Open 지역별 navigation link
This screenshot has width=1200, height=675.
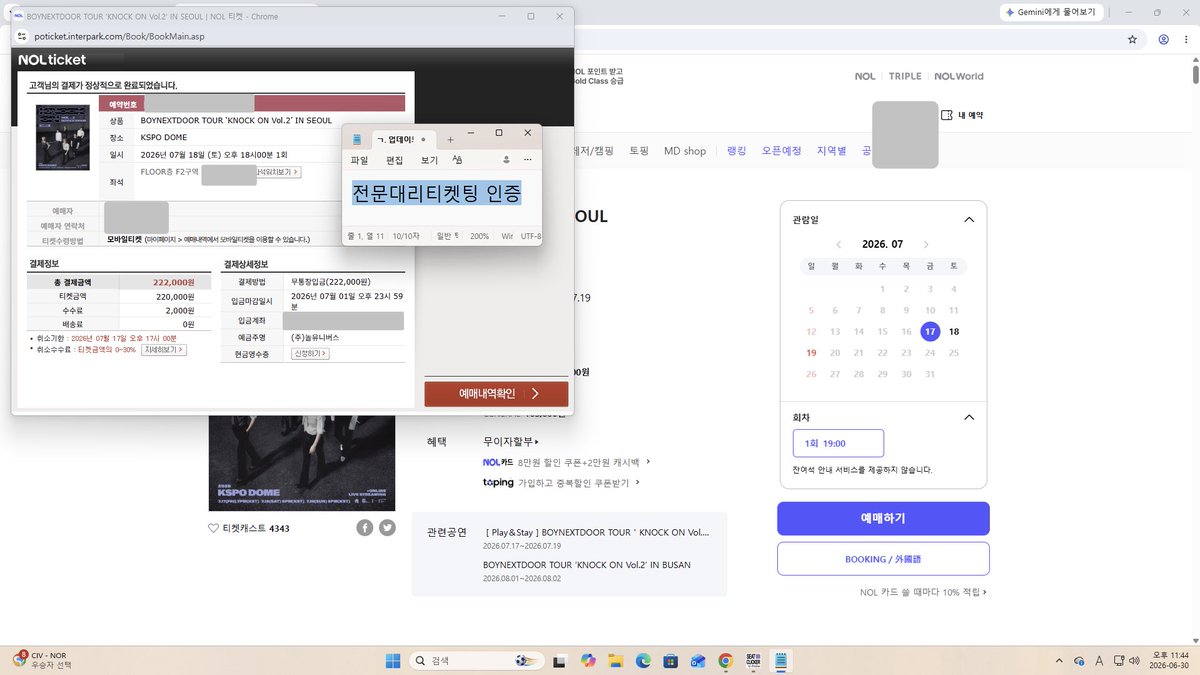(x=831, y=151)
